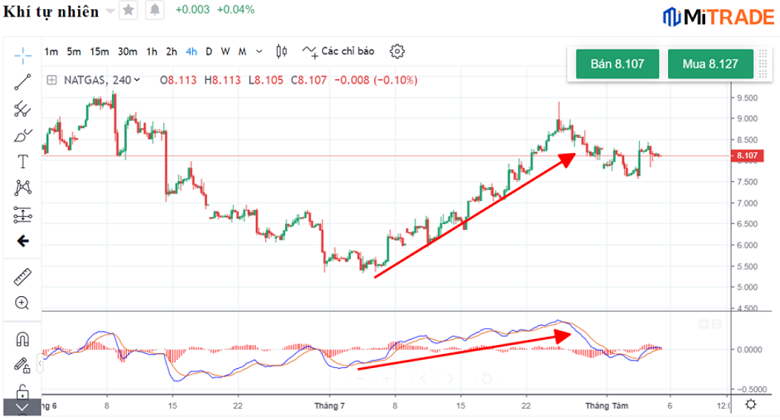Click the Mua 8.127 buy button
This screenshot has height=420, width=780.
pos(710,64)
